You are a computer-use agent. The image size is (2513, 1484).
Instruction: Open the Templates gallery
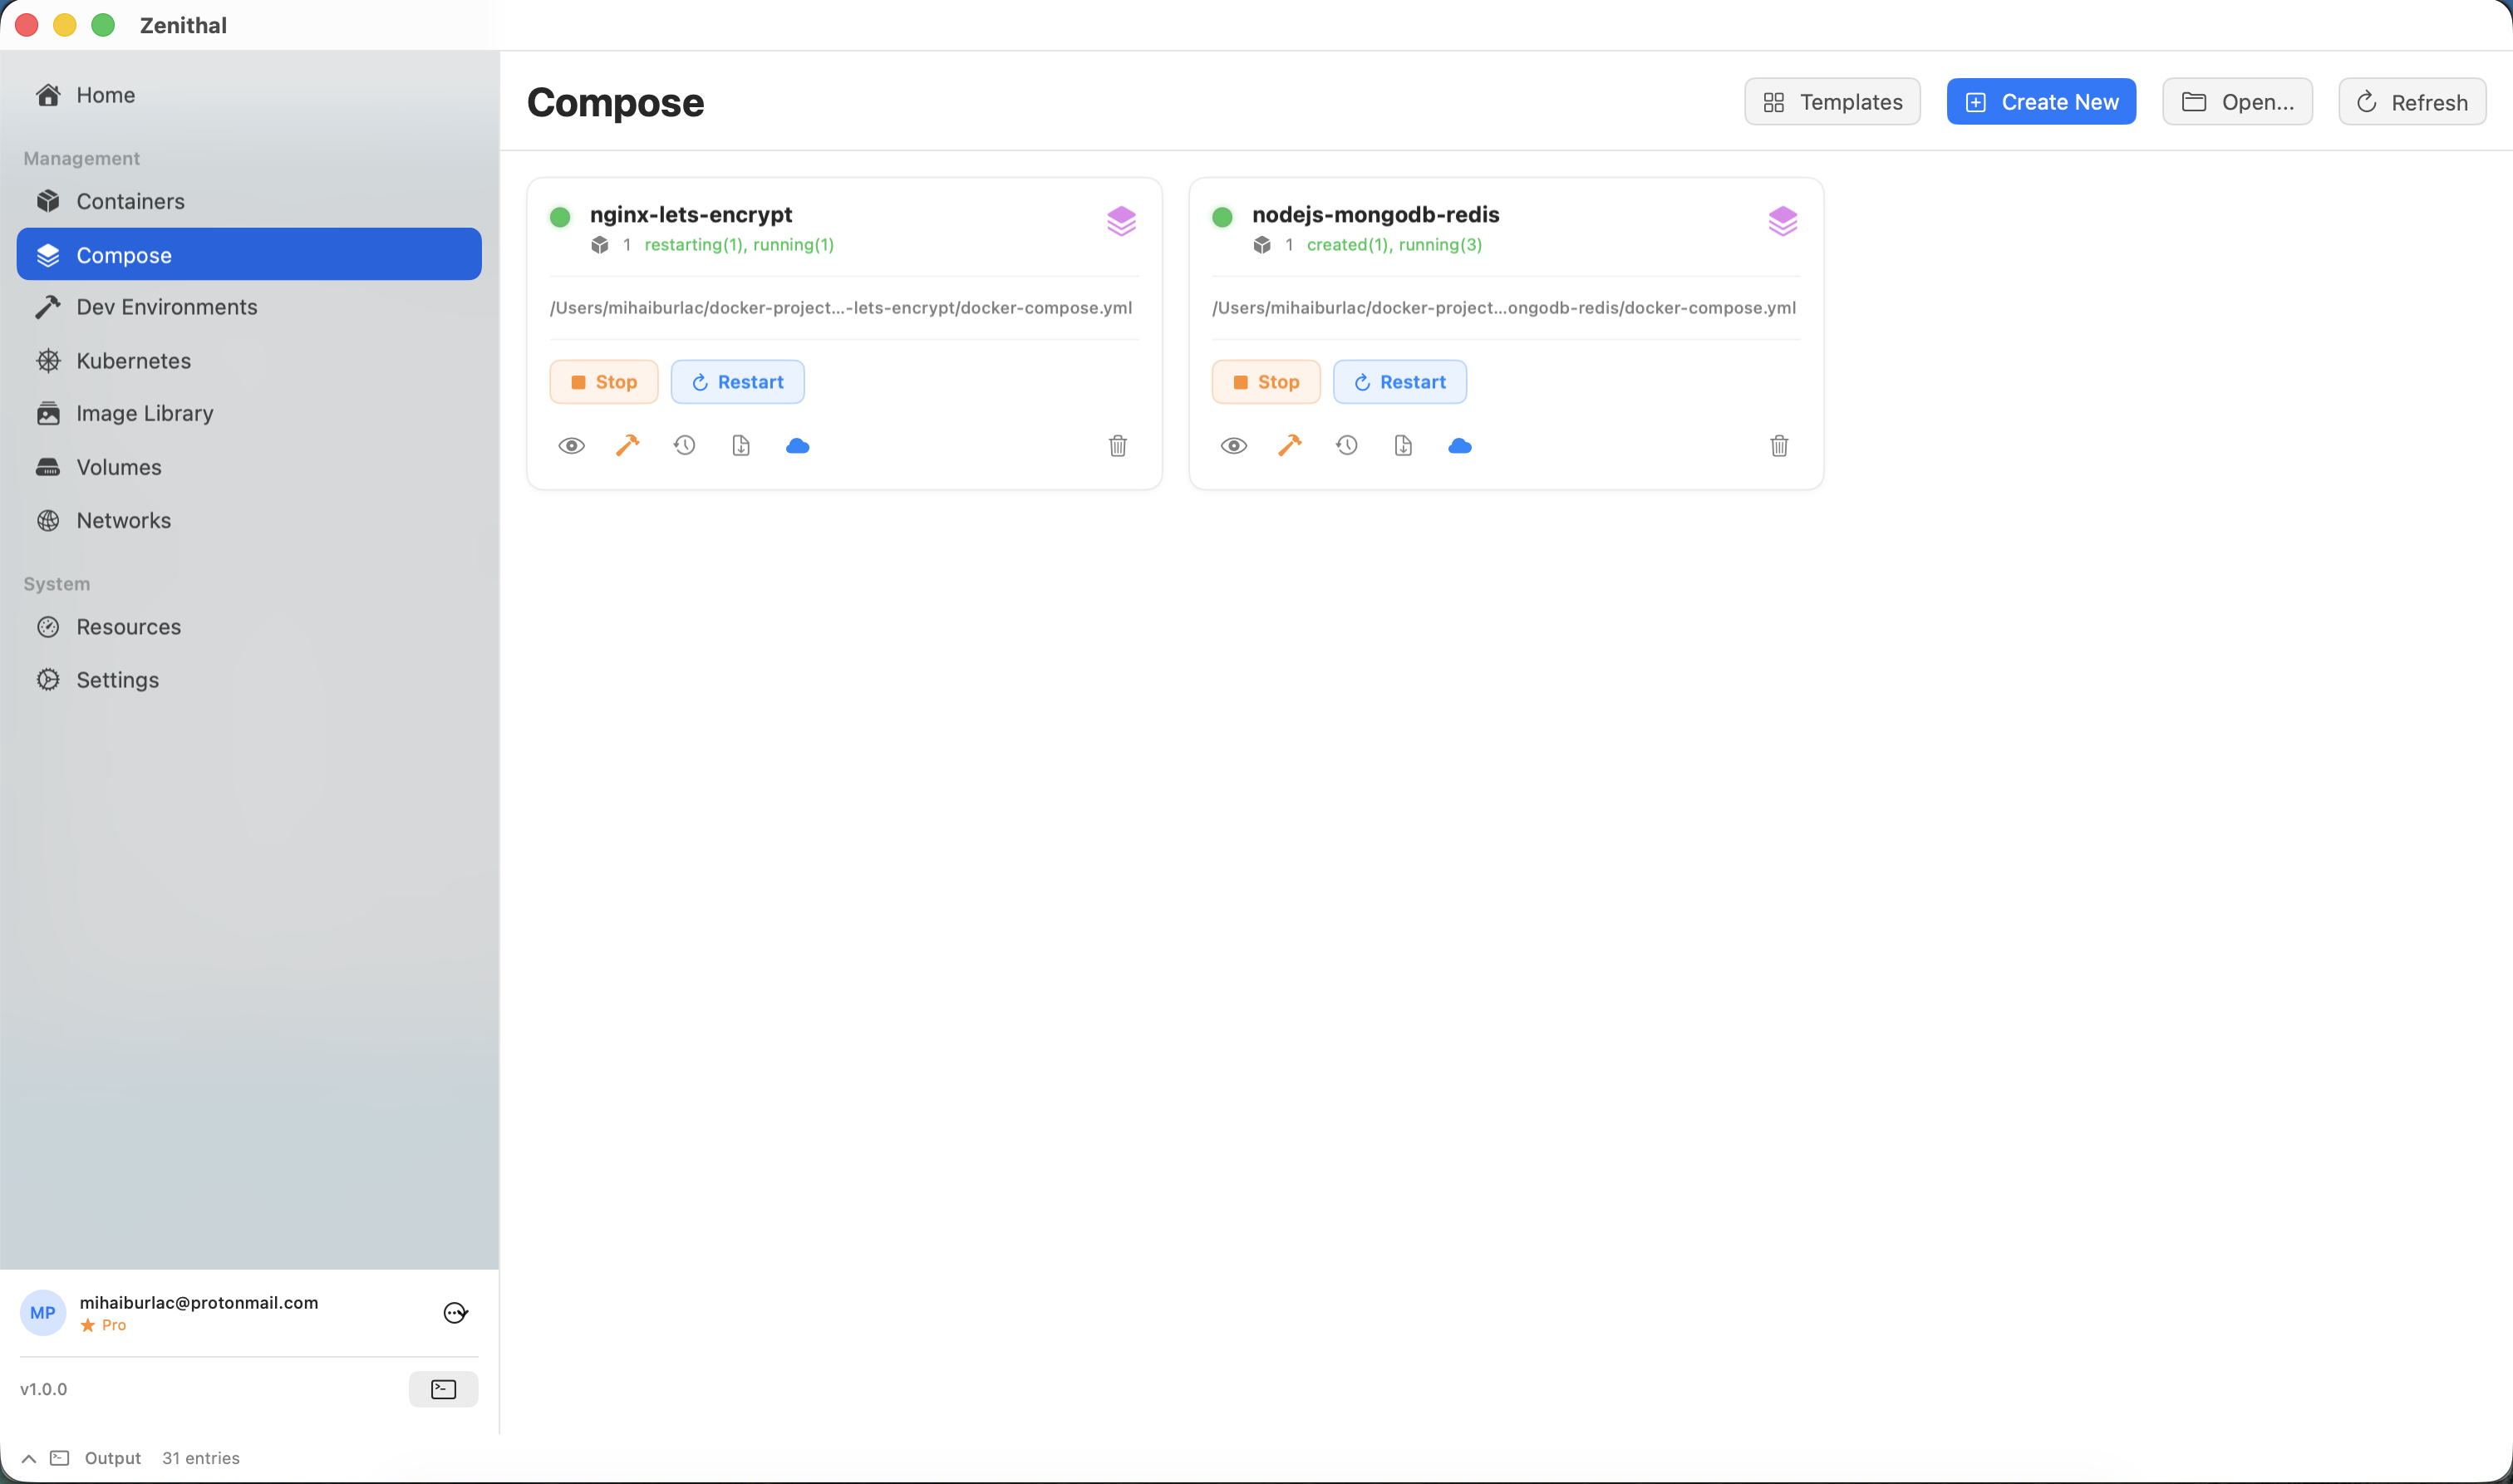[1832, 101]
